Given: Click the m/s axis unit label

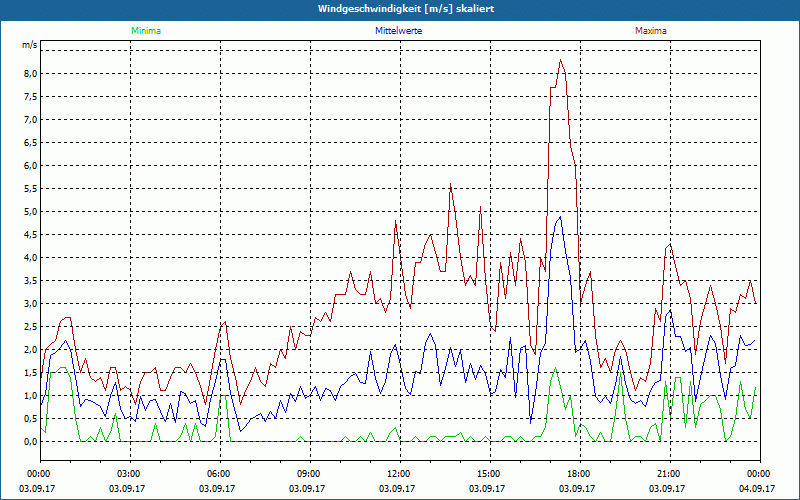Looking at the screenshot, I should tap(30, 45).
